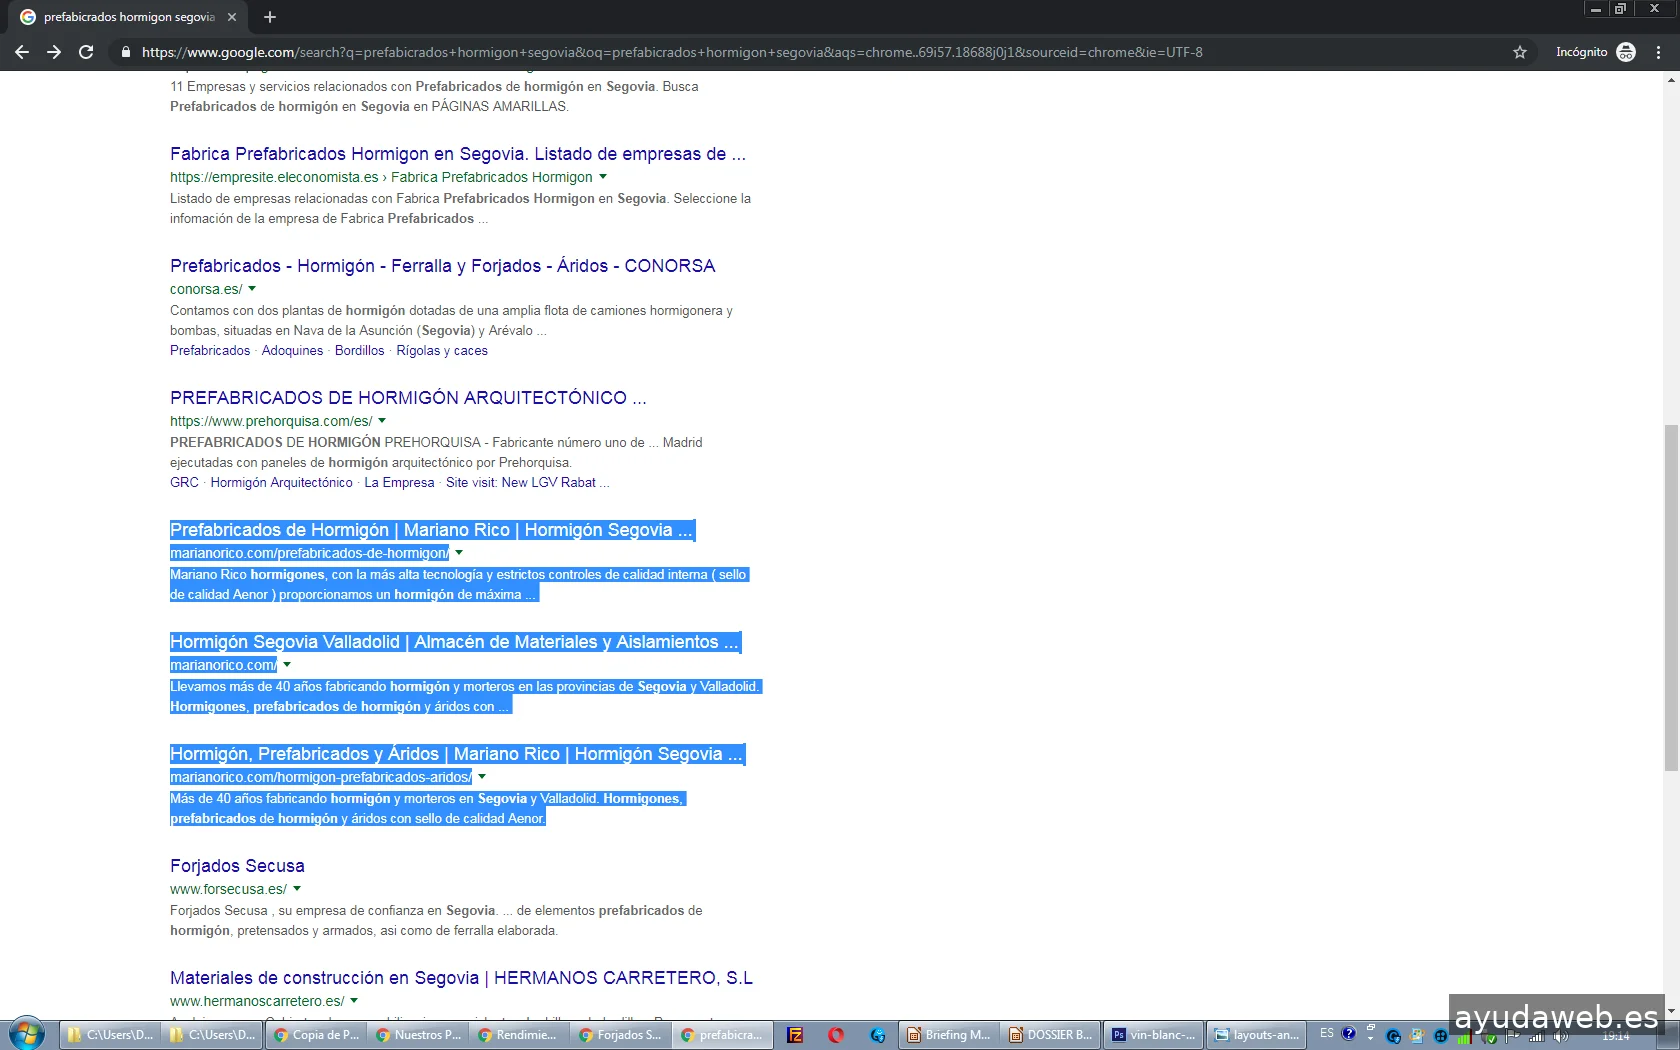
Task: Open dropdown arrow next to forsecusa.es
Action: pos(297,889)
